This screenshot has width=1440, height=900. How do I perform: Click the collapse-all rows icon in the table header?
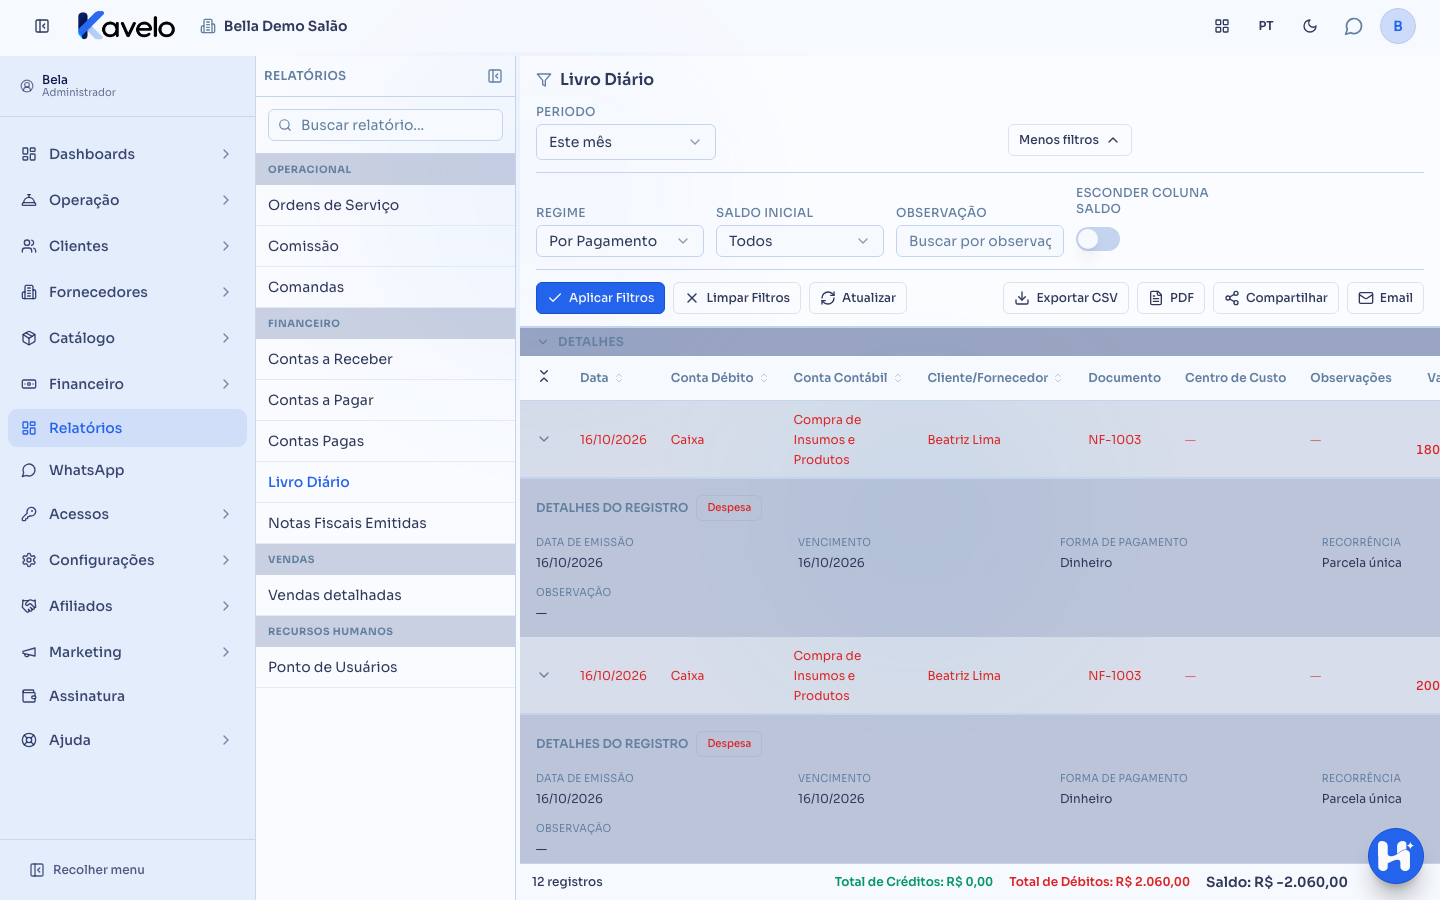point(544,376)
